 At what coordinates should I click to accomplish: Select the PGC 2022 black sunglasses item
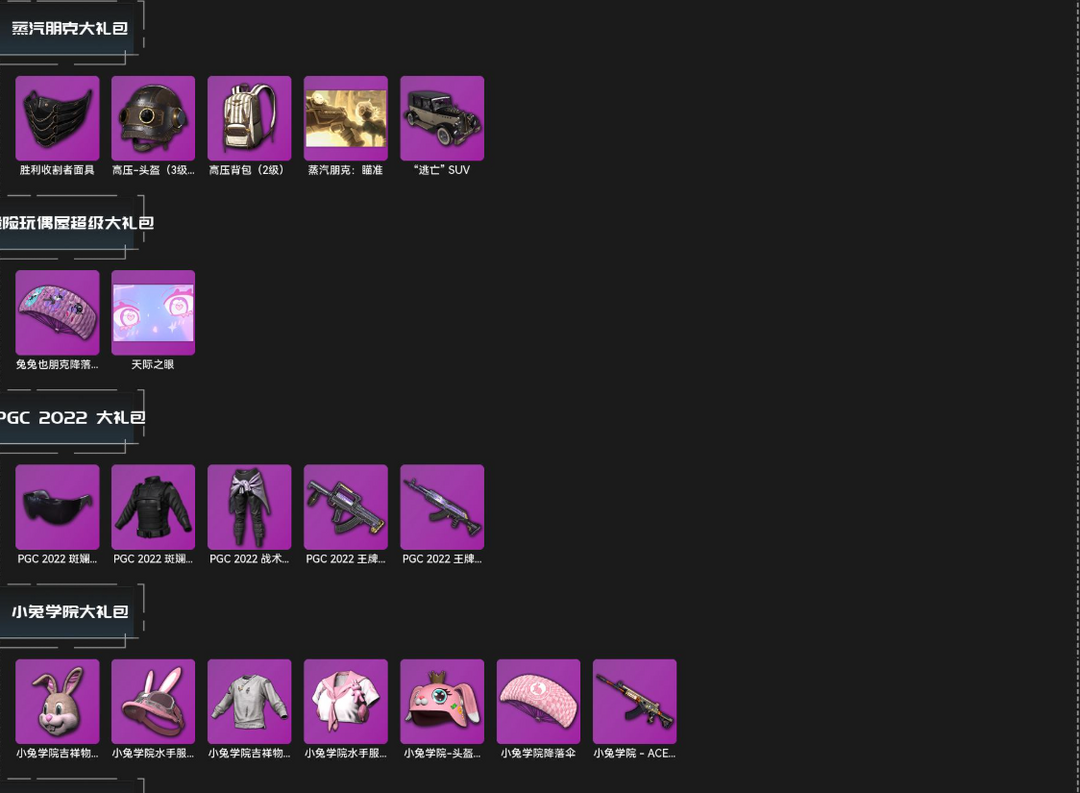57,507
